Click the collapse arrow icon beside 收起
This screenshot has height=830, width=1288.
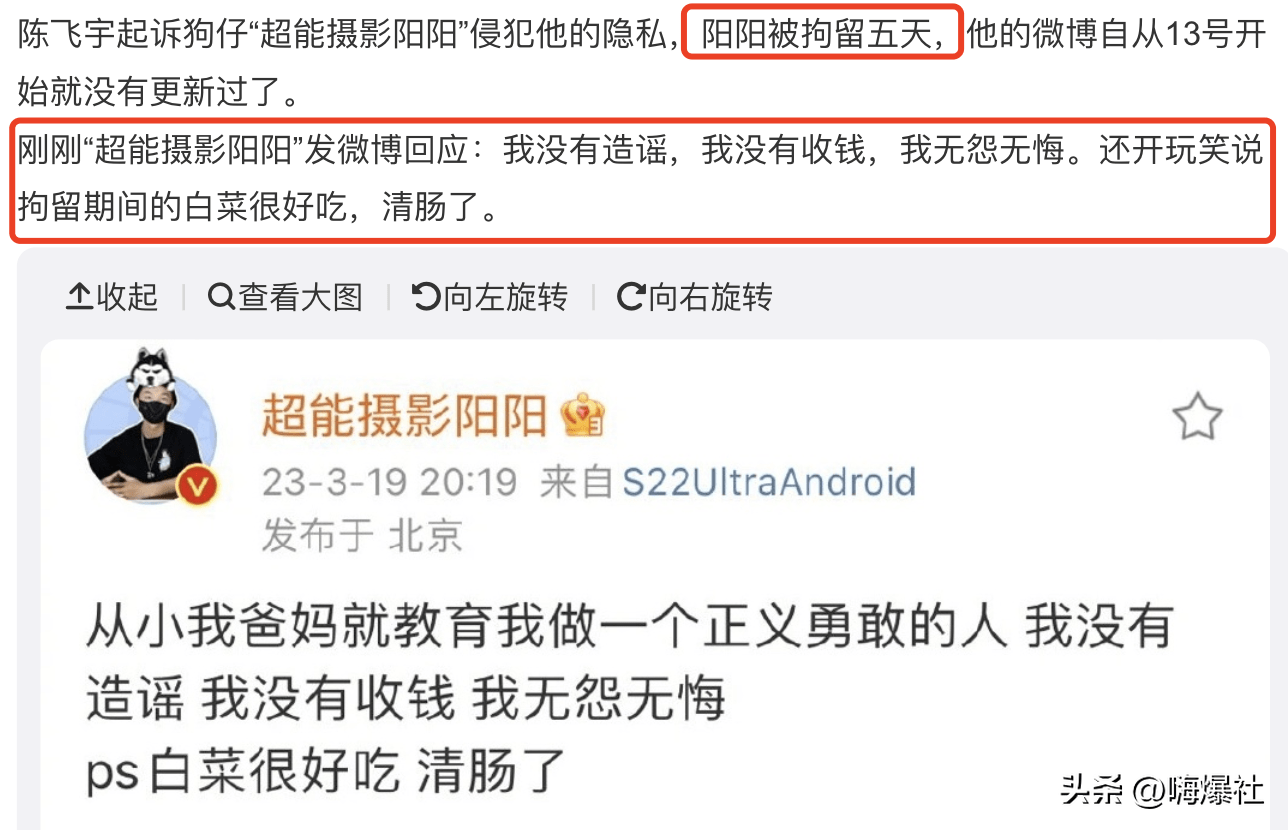(79, 296)
